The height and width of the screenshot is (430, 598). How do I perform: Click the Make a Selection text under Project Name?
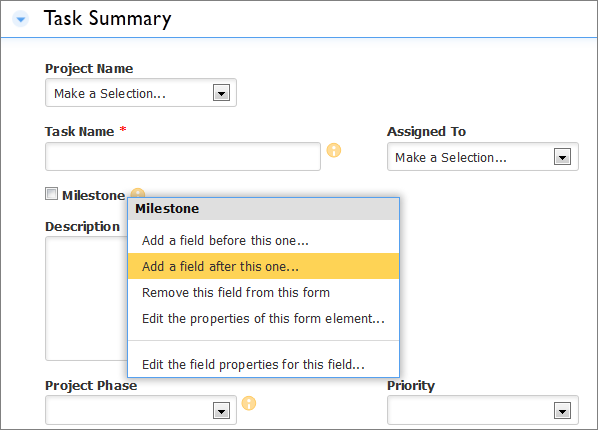point(110,93)
